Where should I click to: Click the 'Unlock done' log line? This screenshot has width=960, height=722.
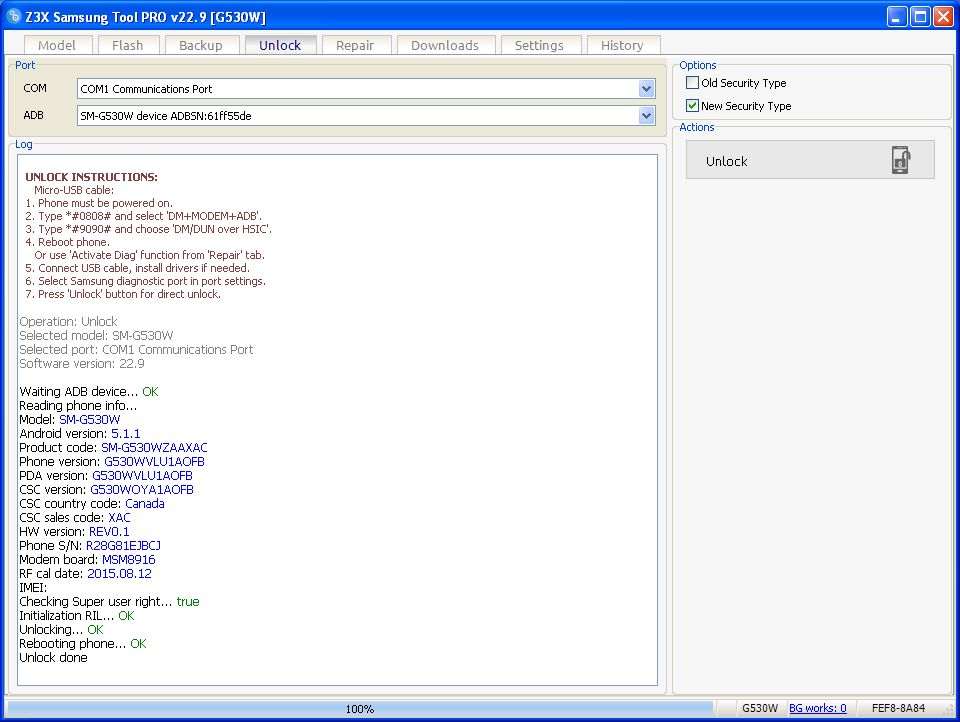tap(53, 658)
